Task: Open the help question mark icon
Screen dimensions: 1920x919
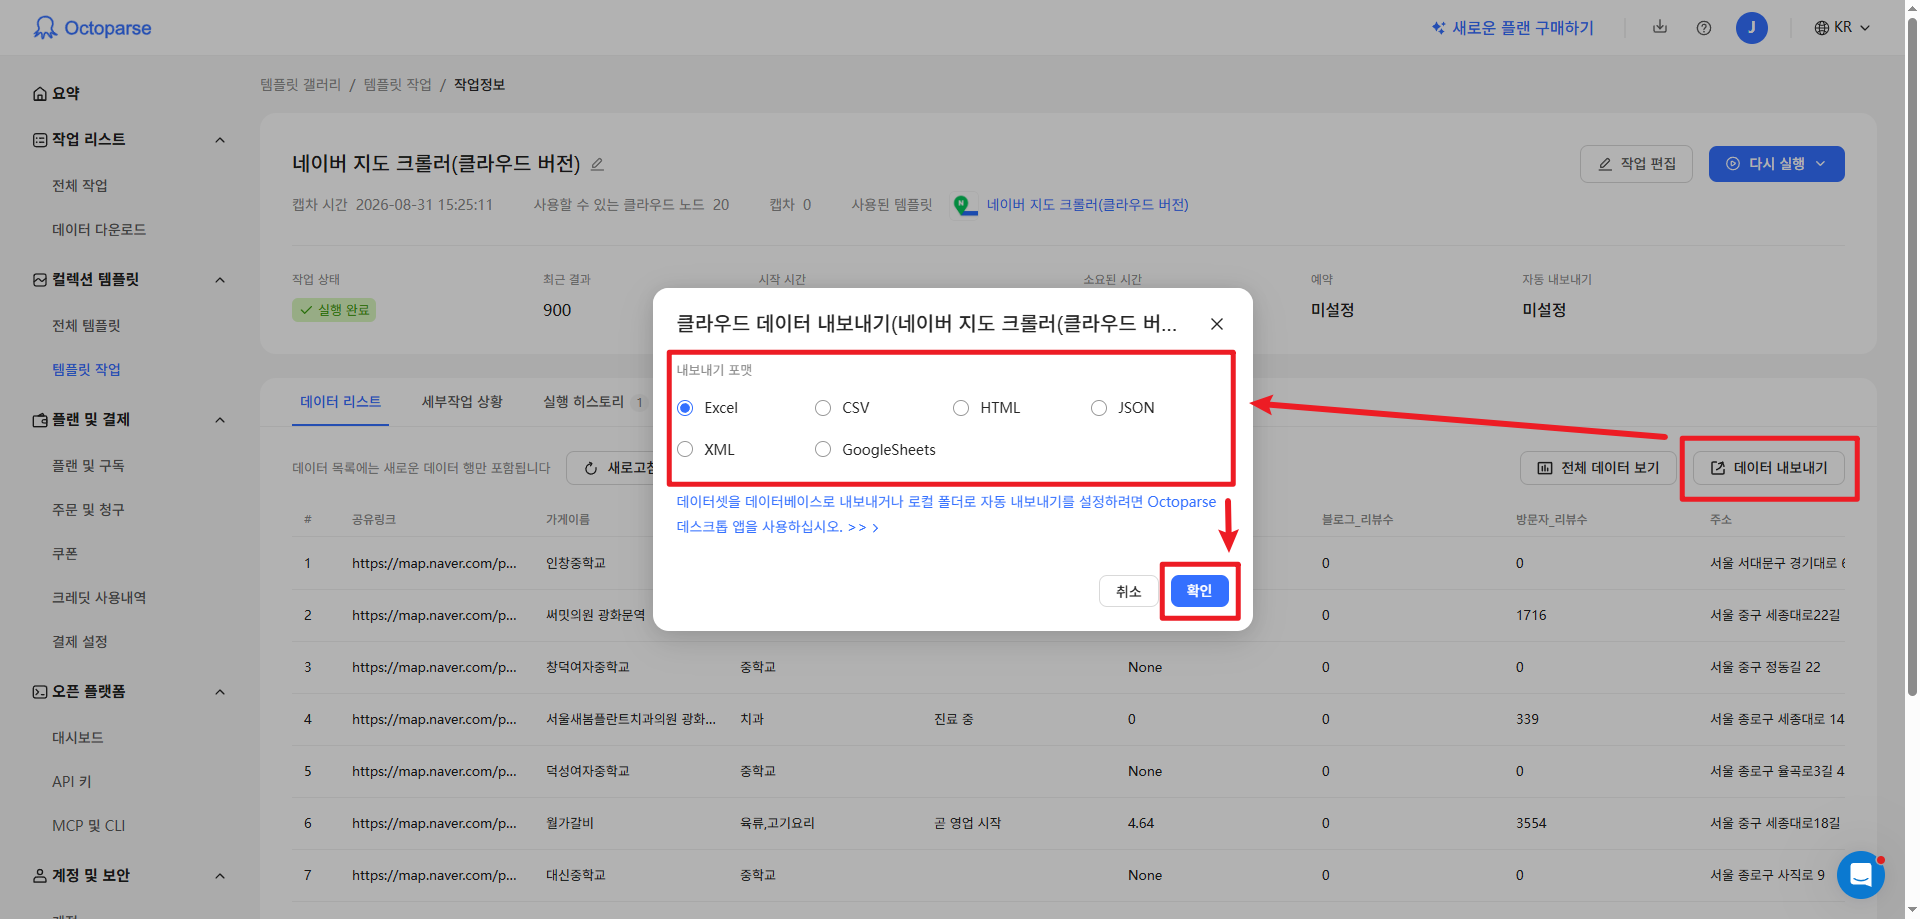Action: pos(1704,28)
